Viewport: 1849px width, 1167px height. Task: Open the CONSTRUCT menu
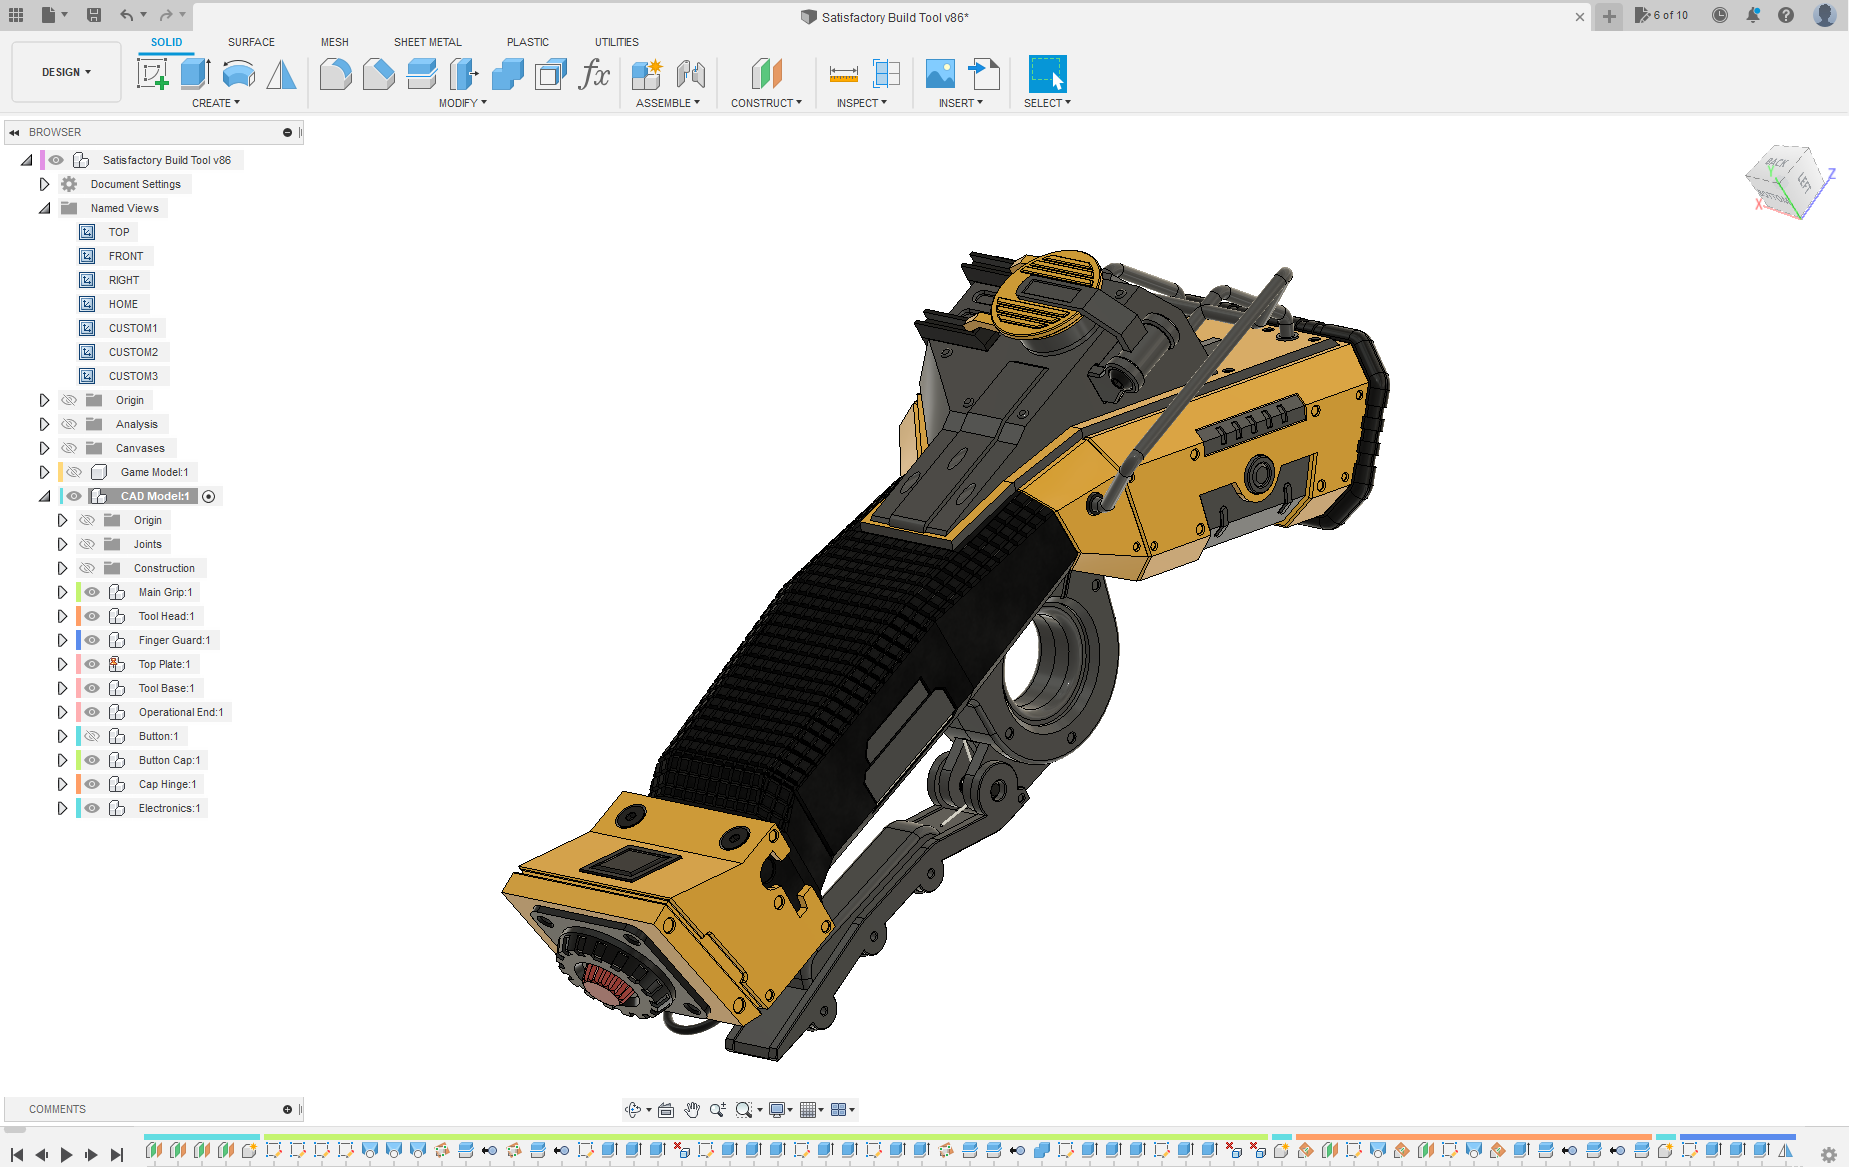(x=766, y=103)
